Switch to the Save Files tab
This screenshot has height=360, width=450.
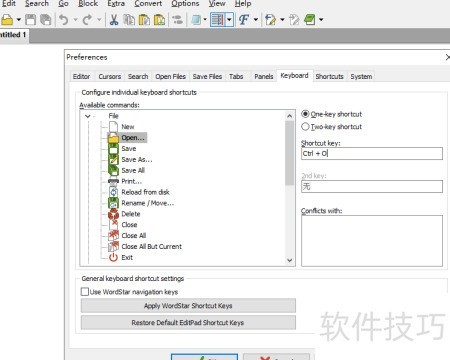(207, 77)
